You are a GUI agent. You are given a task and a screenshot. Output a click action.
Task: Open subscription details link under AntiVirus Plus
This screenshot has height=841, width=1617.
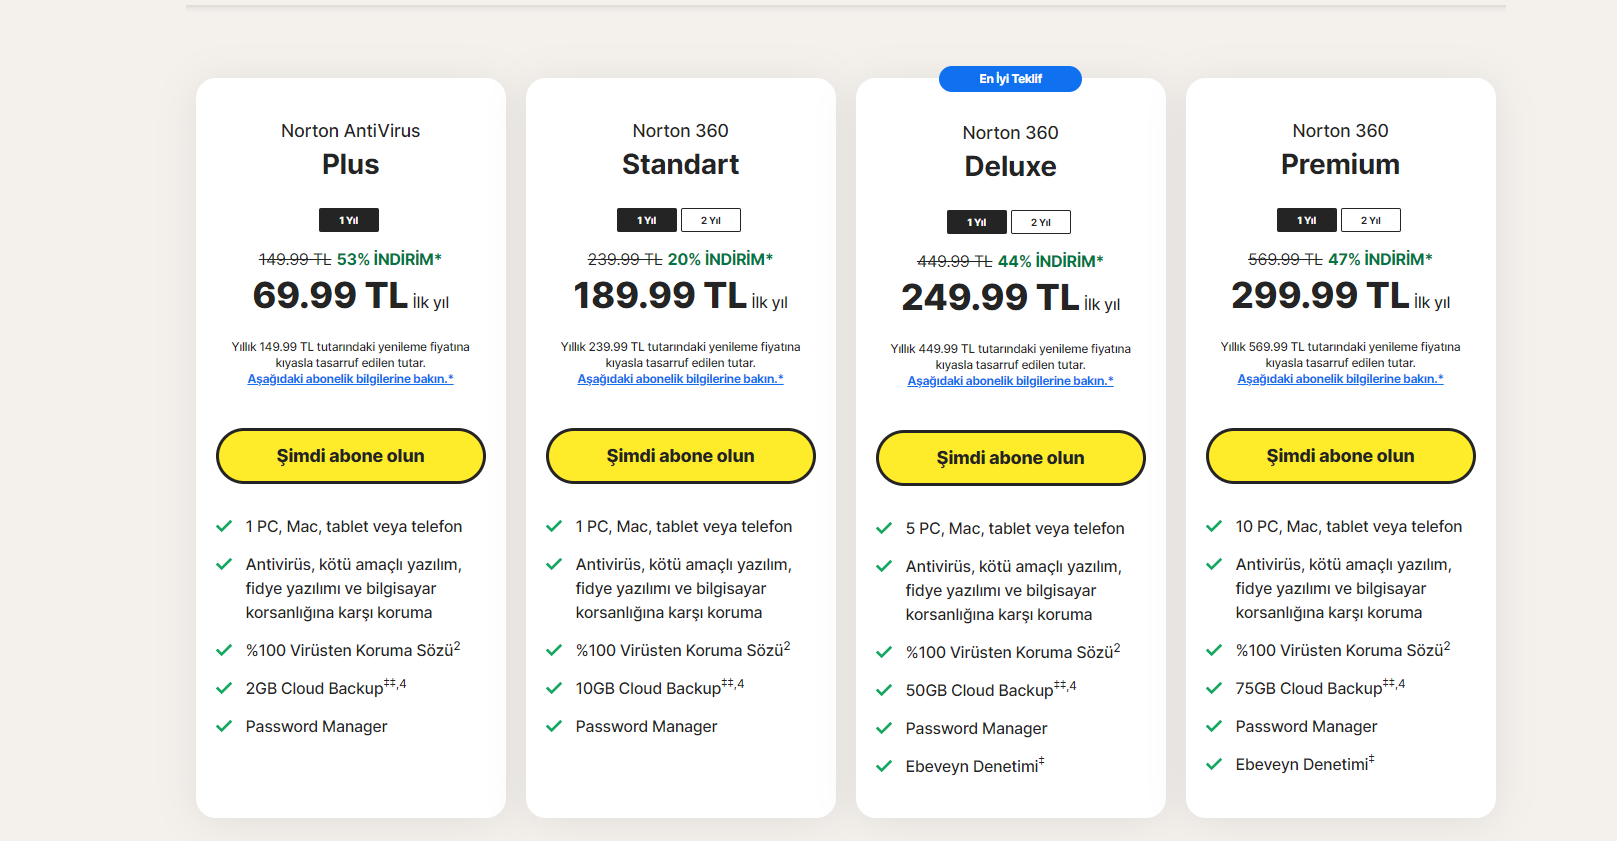(350, 379)
